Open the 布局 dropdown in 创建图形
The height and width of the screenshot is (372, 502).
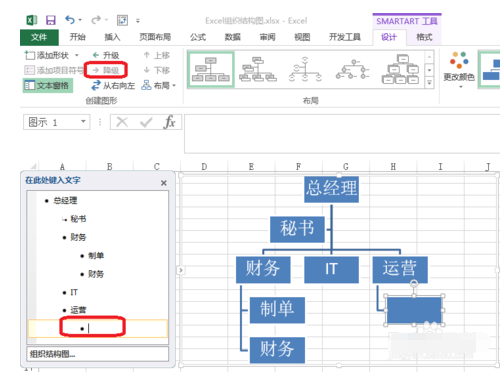point(158,86)
